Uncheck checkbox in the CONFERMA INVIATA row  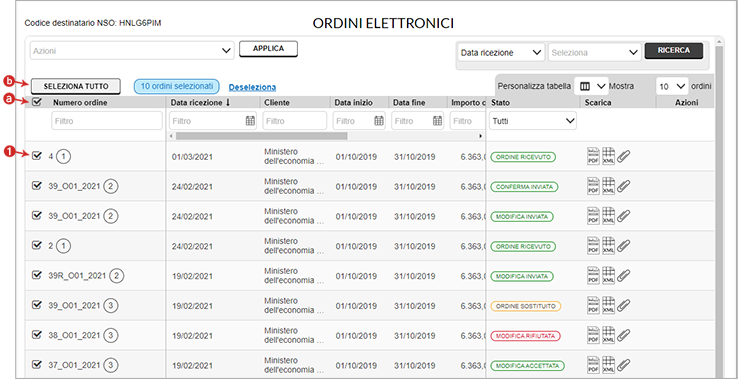[x=37, y=185]
